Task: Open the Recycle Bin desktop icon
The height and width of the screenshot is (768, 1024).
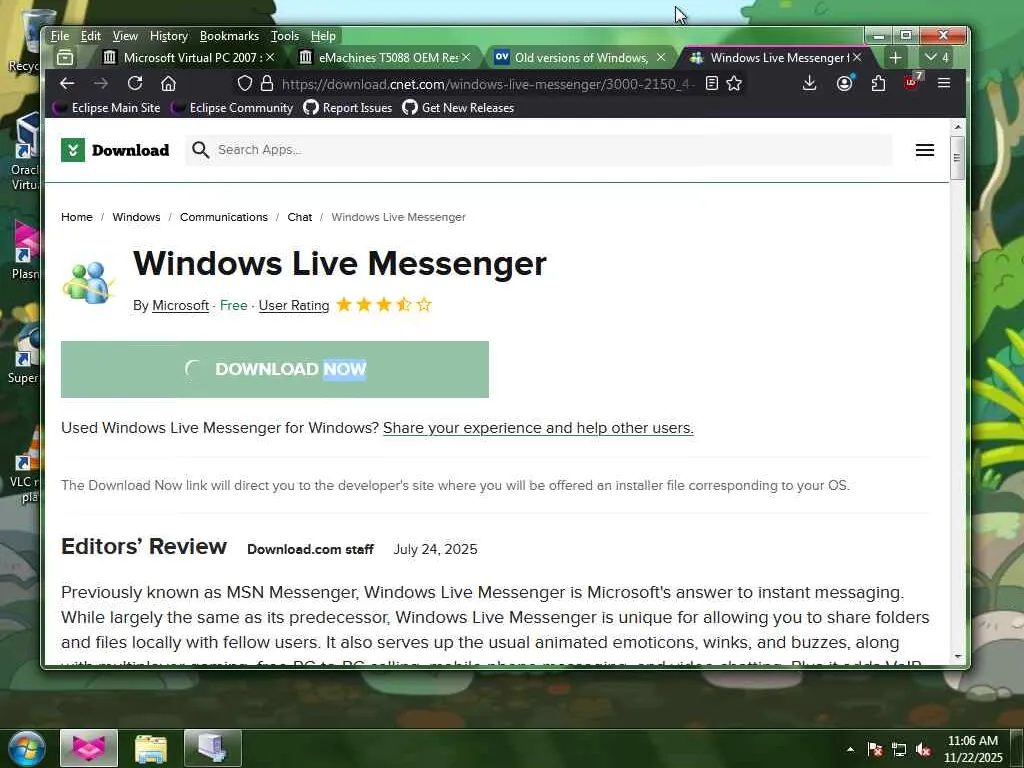Action: (x=24, y=40)
